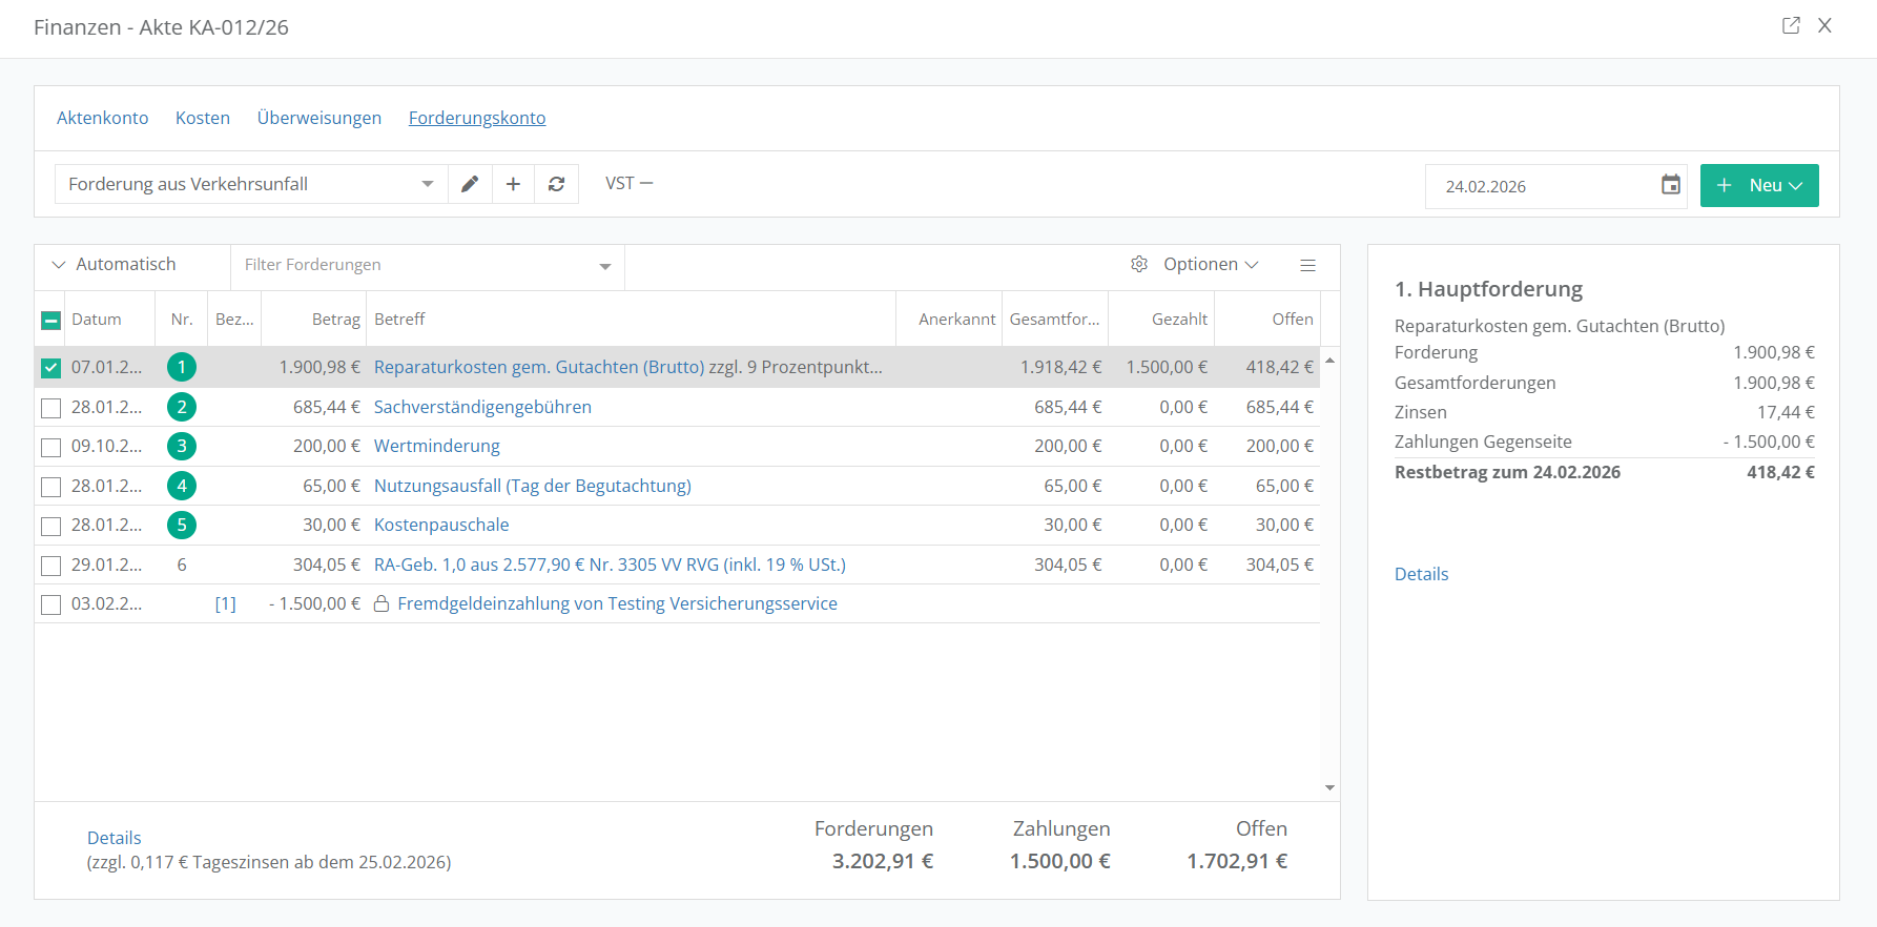Switch to the Aktenkonto tab

pyautogui.click(x=102, y=118)
